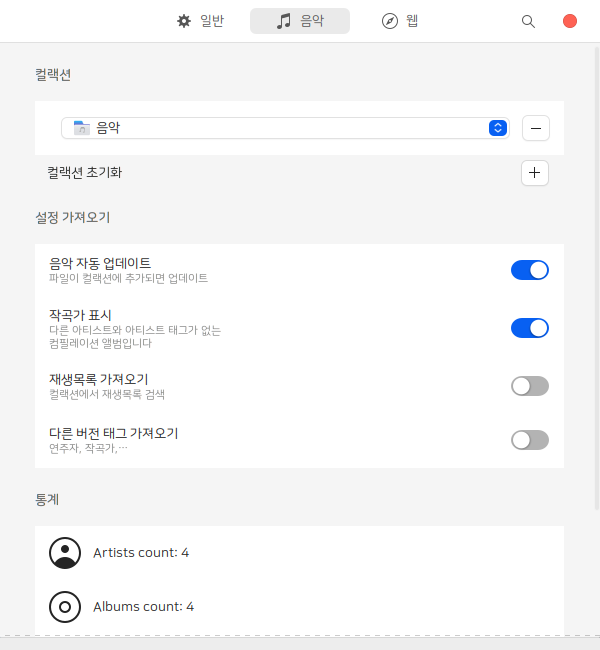Click the Artists count person icon
Viewport: 600px width, 650px height.
pyautogui.click(x=65, y=553)
